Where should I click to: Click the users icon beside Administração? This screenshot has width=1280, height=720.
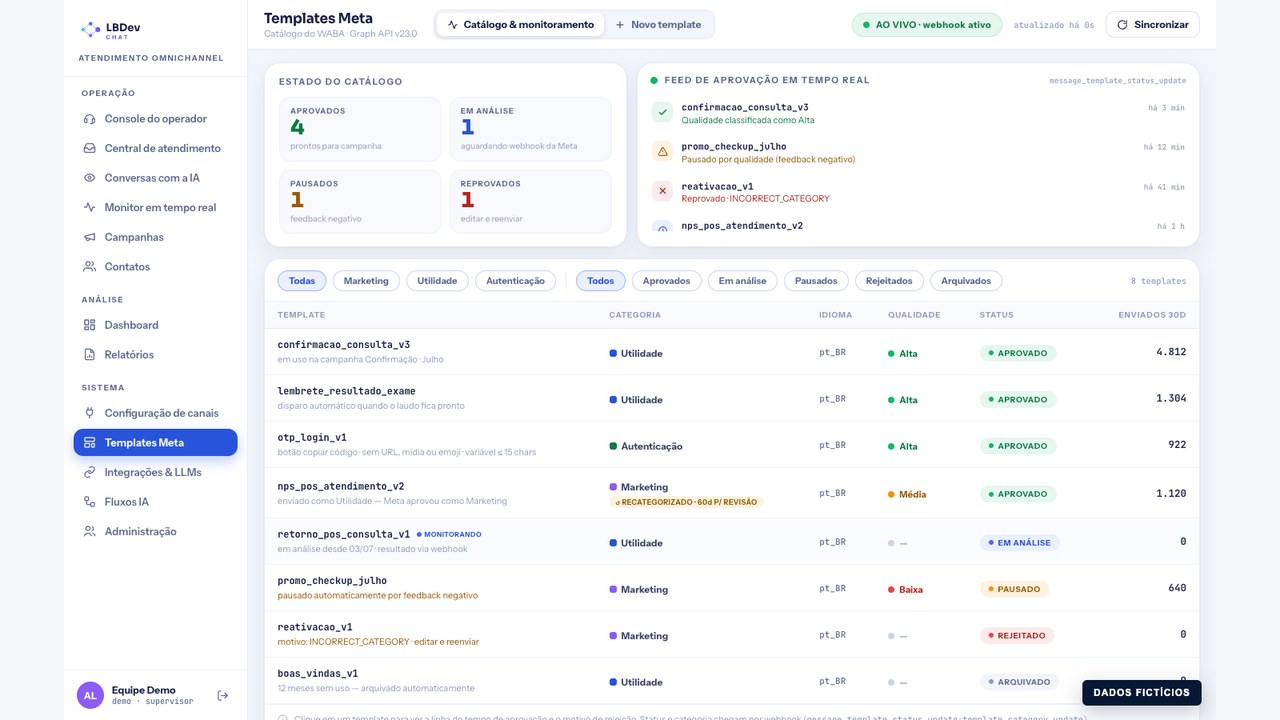(x=90, y=532)
